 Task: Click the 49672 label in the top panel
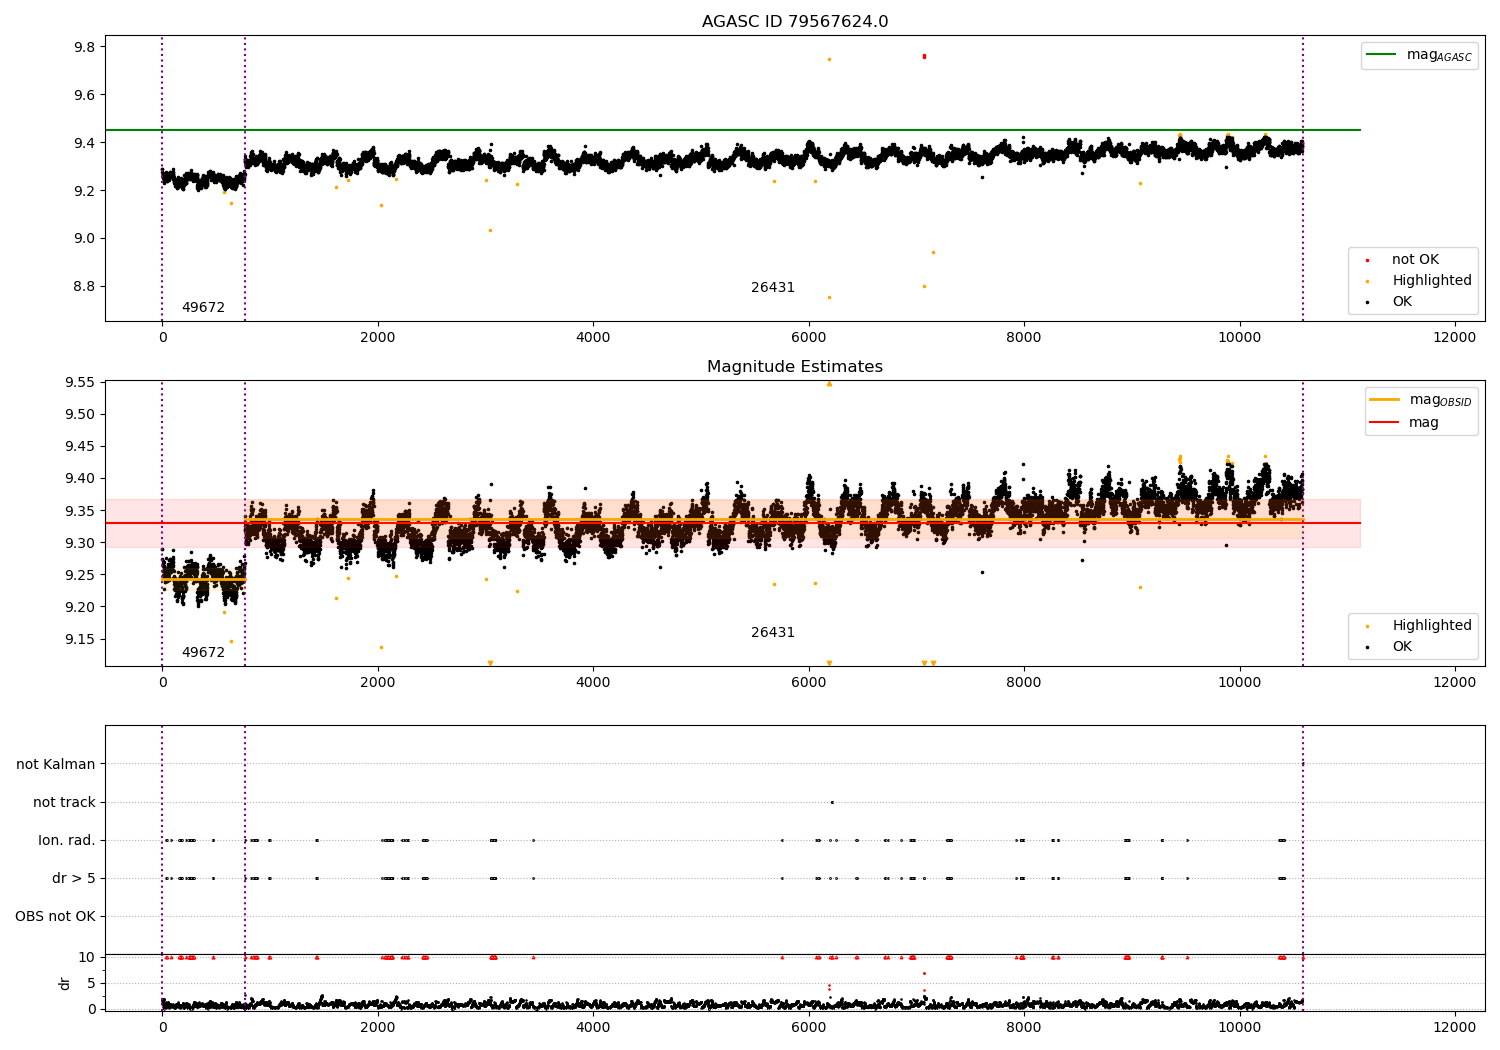tap(203, 308)
